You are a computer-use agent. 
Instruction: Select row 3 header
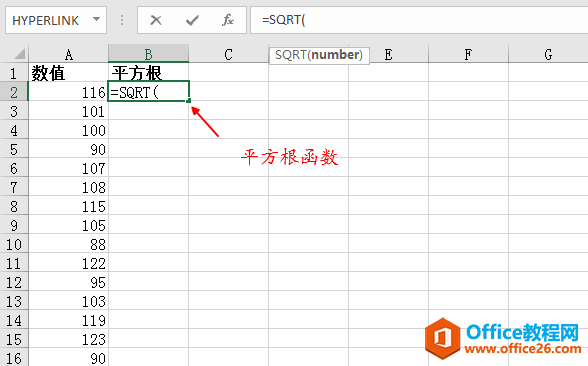(x=14, y=111)
